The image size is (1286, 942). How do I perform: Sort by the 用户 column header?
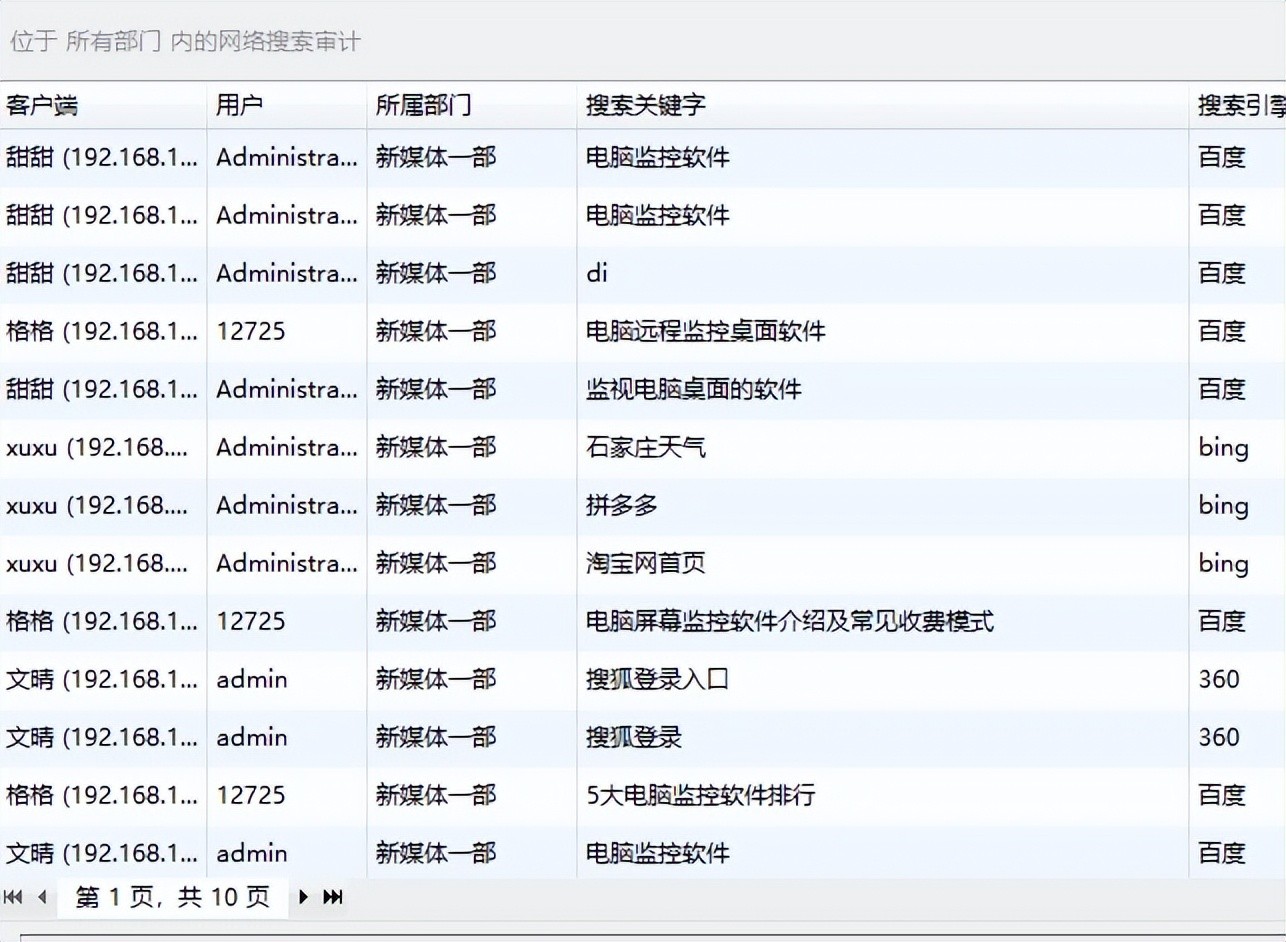tap(240, 105)
